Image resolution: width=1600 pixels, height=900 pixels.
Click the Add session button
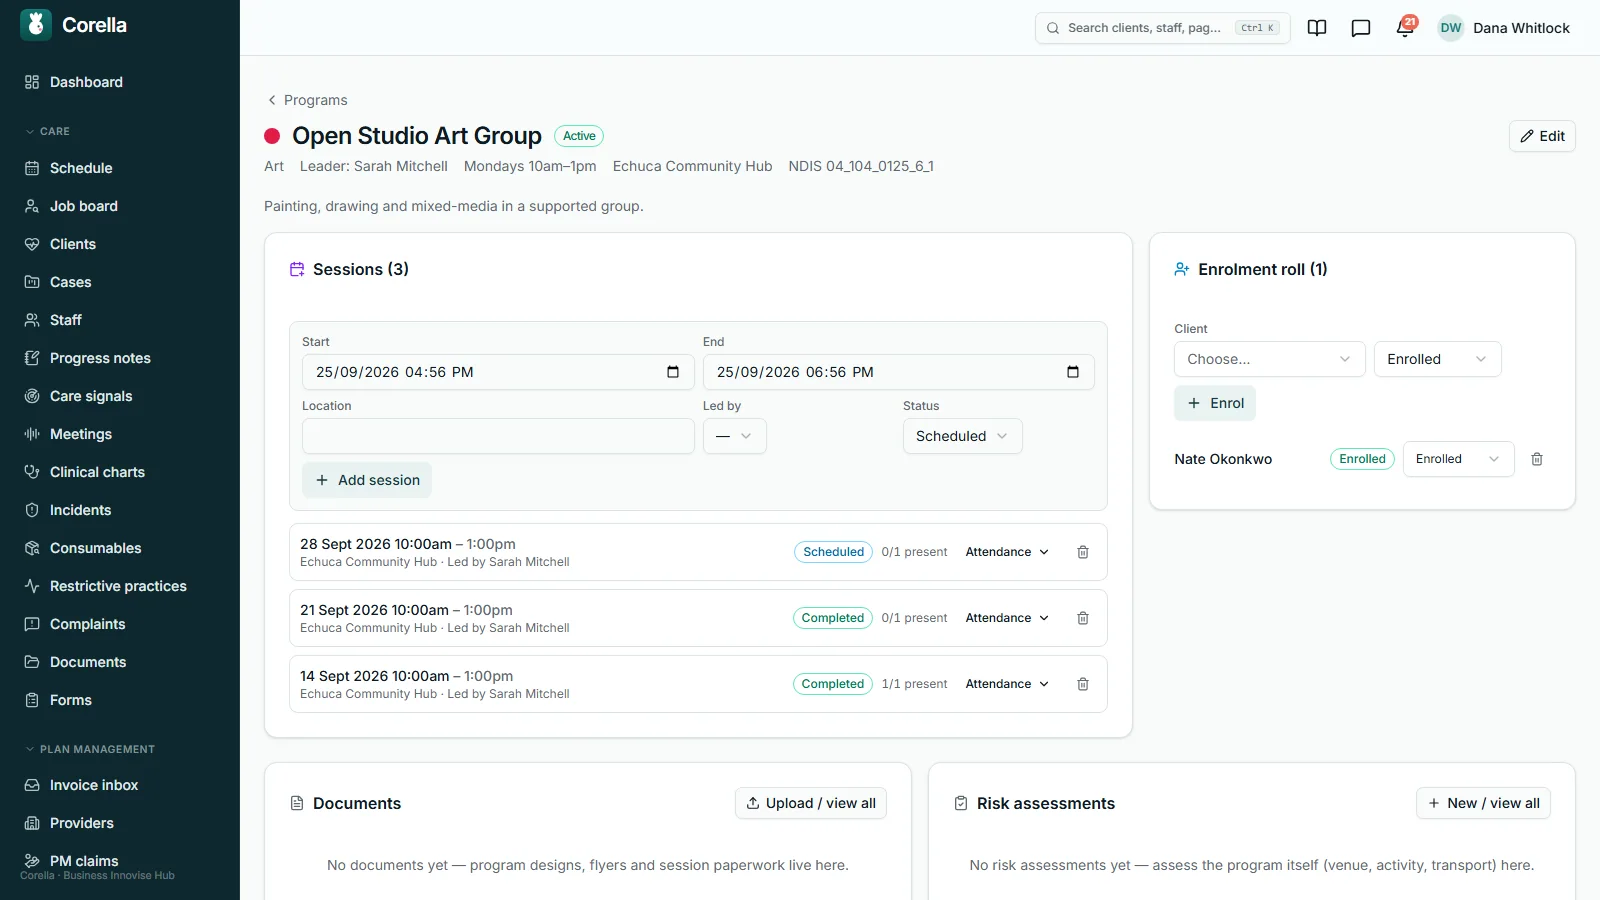pos(367,480)
